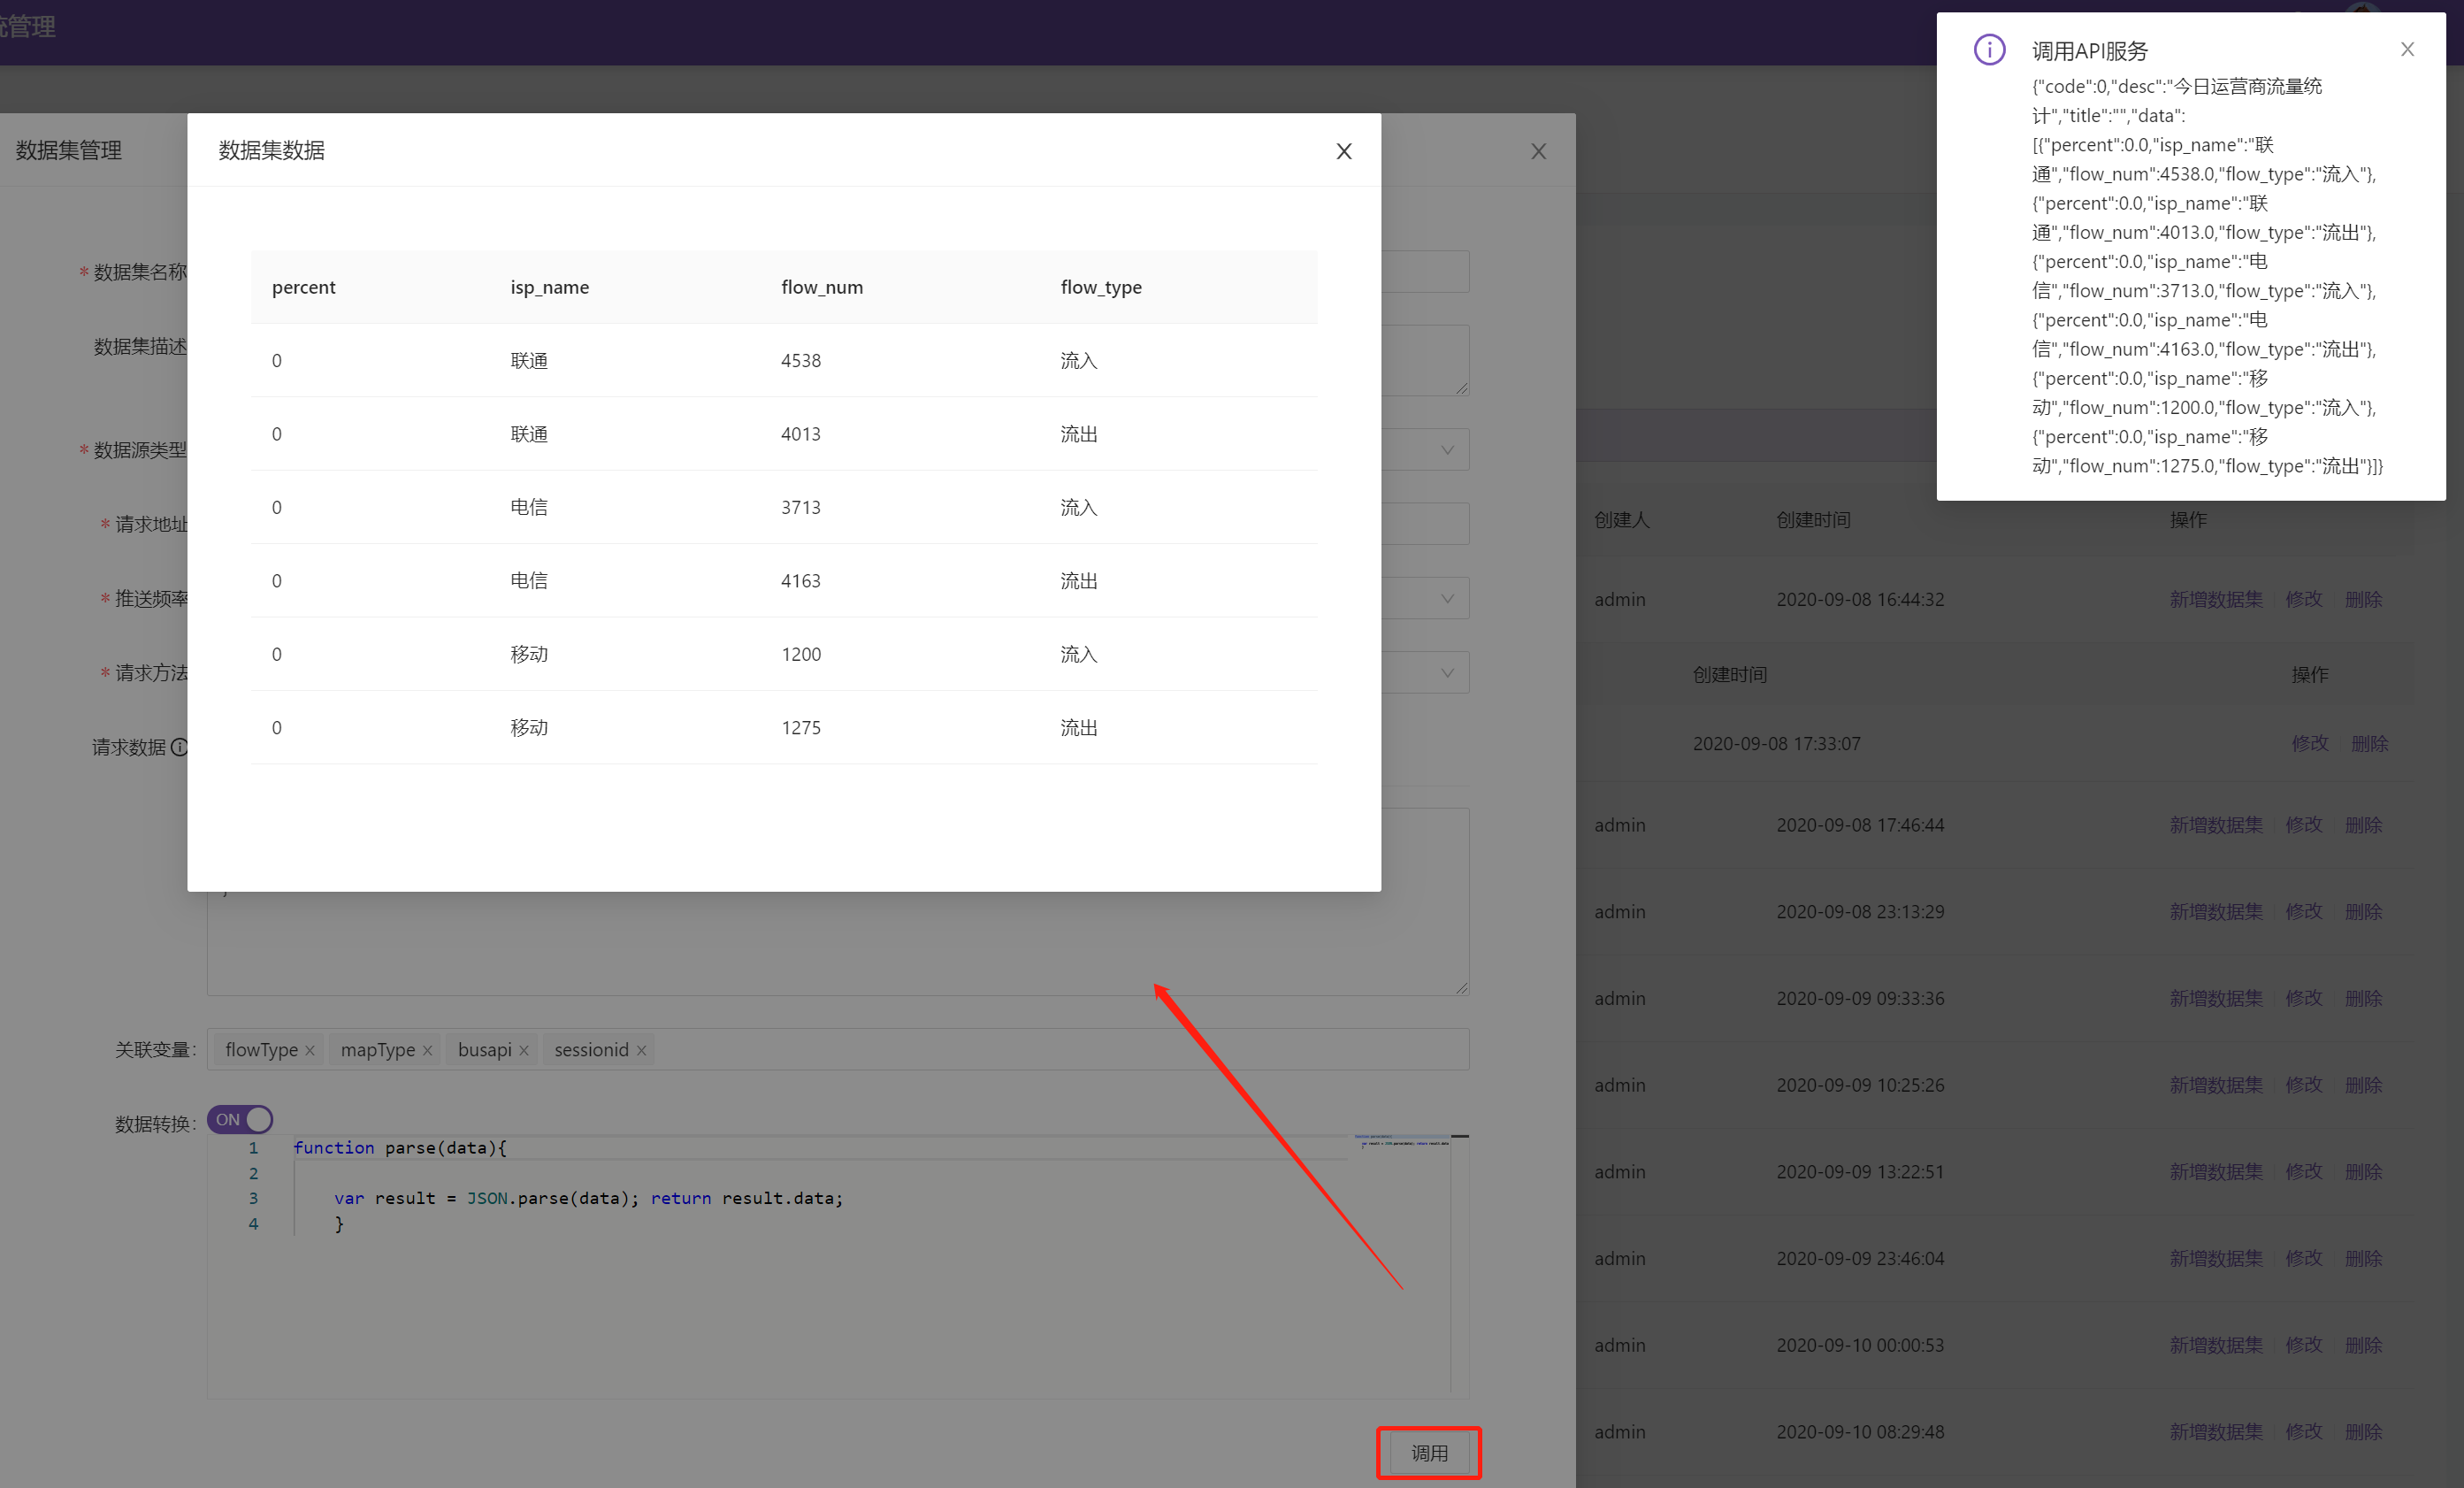Click 新增数据集 in the 10:25:26 row
This screenshot has width=2464, height=1488.
coord(2216,1085)
